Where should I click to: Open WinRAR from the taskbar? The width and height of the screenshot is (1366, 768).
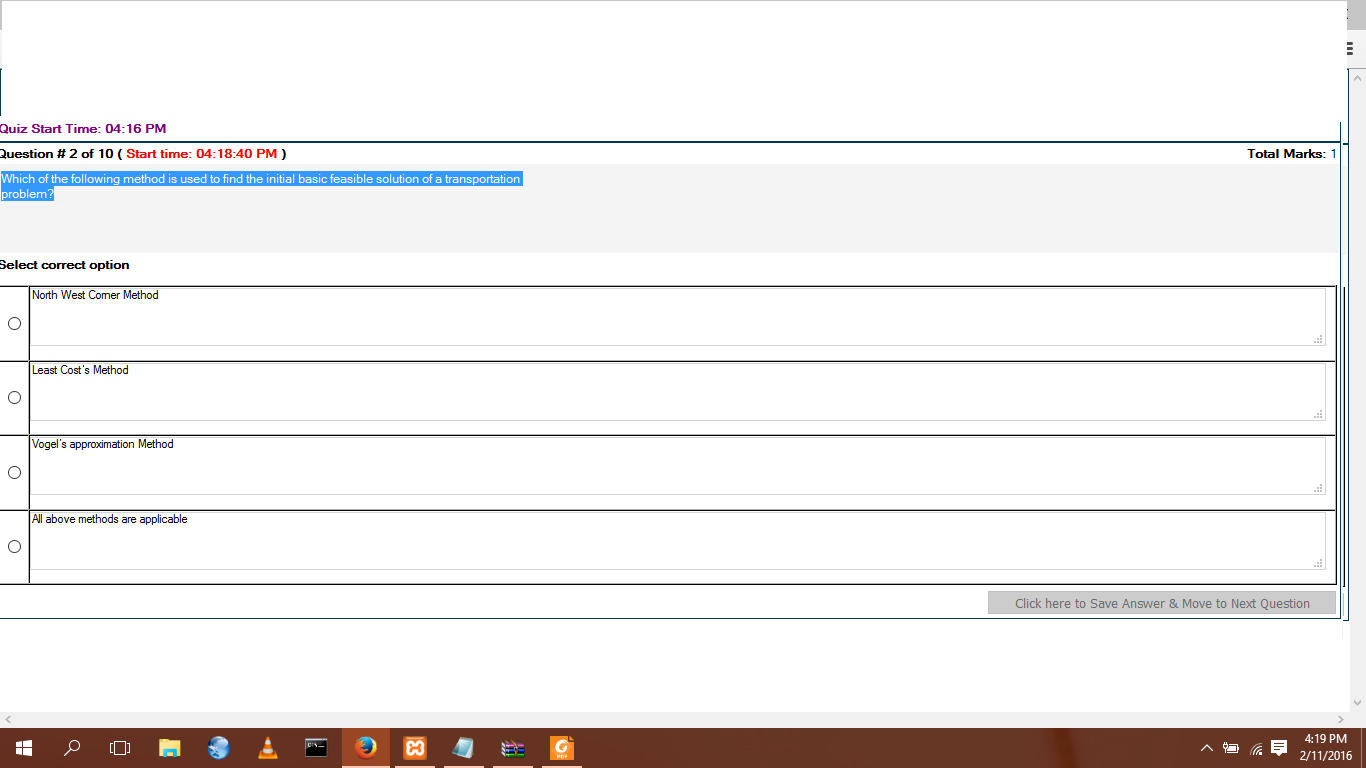[512, 748]
